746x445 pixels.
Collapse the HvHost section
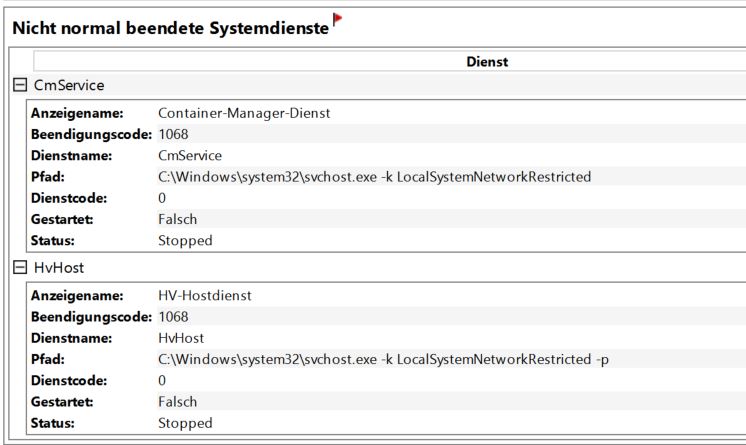click(x=20, y=267)
